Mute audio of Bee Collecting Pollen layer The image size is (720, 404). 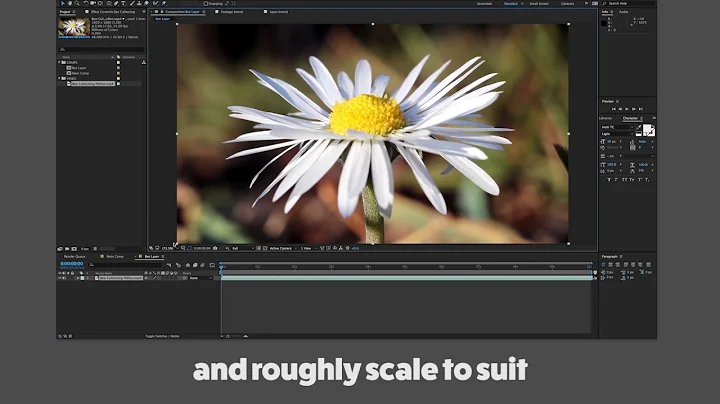tap(64, 278)
